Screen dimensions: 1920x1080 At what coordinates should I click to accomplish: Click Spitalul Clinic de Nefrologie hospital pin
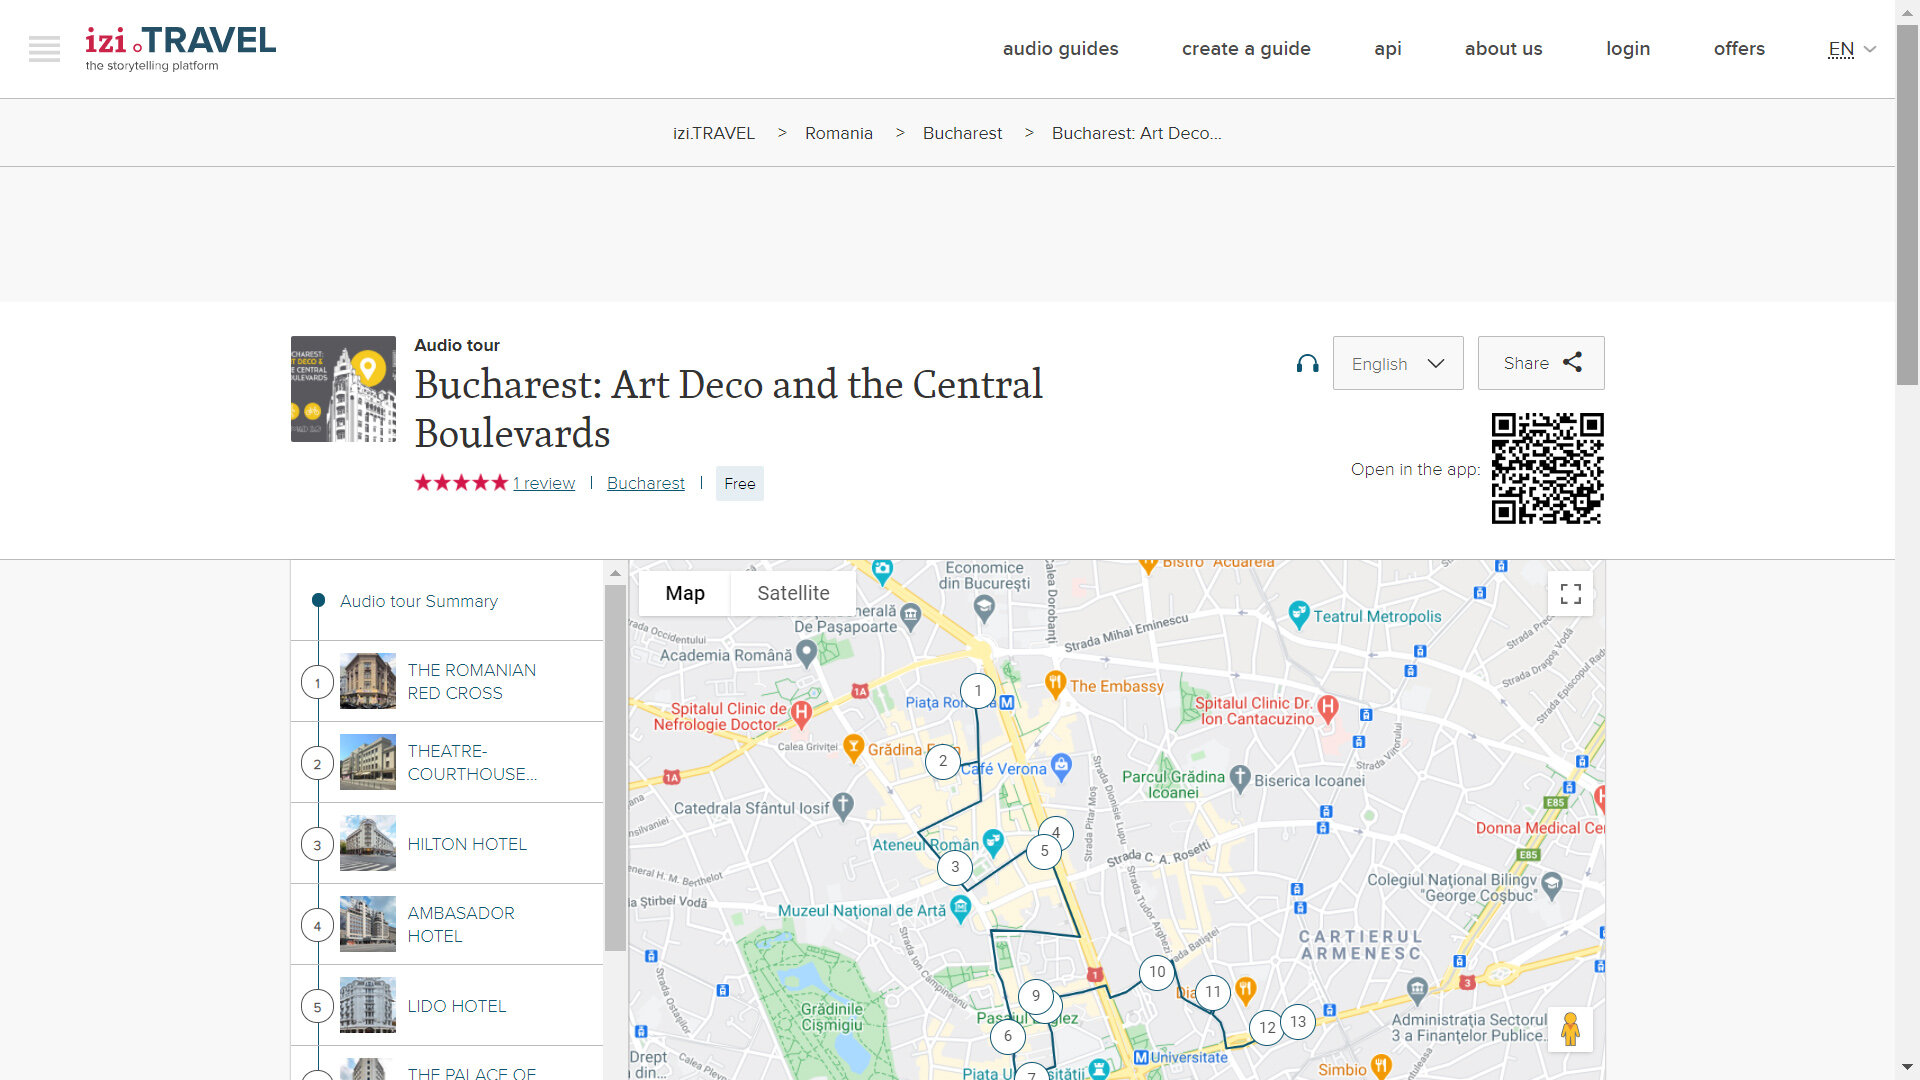(x=801, y=713)
